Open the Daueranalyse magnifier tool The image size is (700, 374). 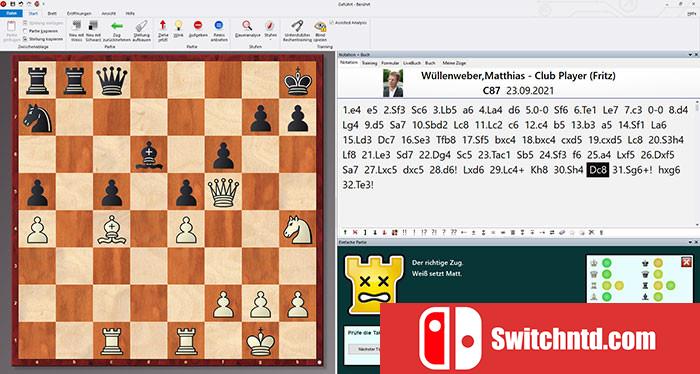click(x=247, y=29)
